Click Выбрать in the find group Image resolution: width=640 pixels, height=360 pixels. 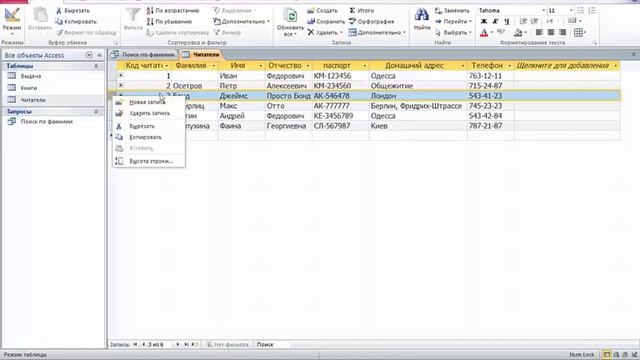[453, 32]
